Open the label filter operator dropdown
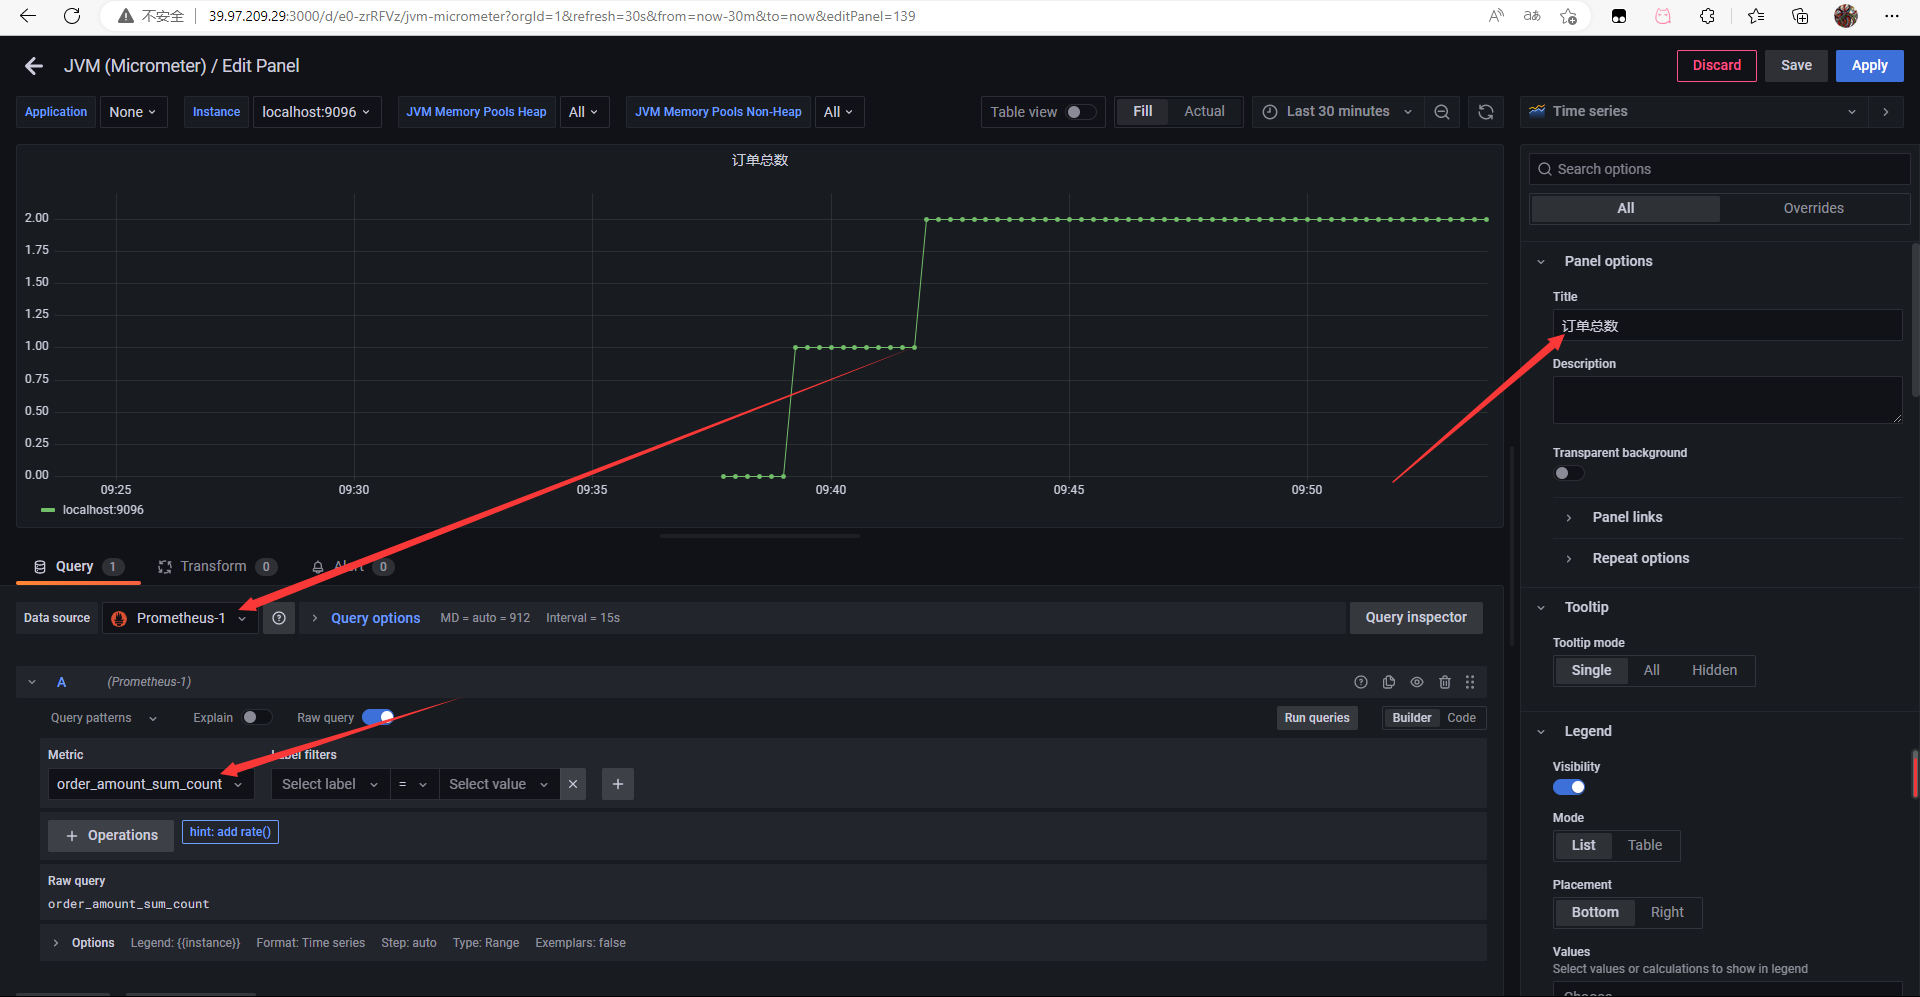Screen dimensions: 1920x997 (413, 784)
